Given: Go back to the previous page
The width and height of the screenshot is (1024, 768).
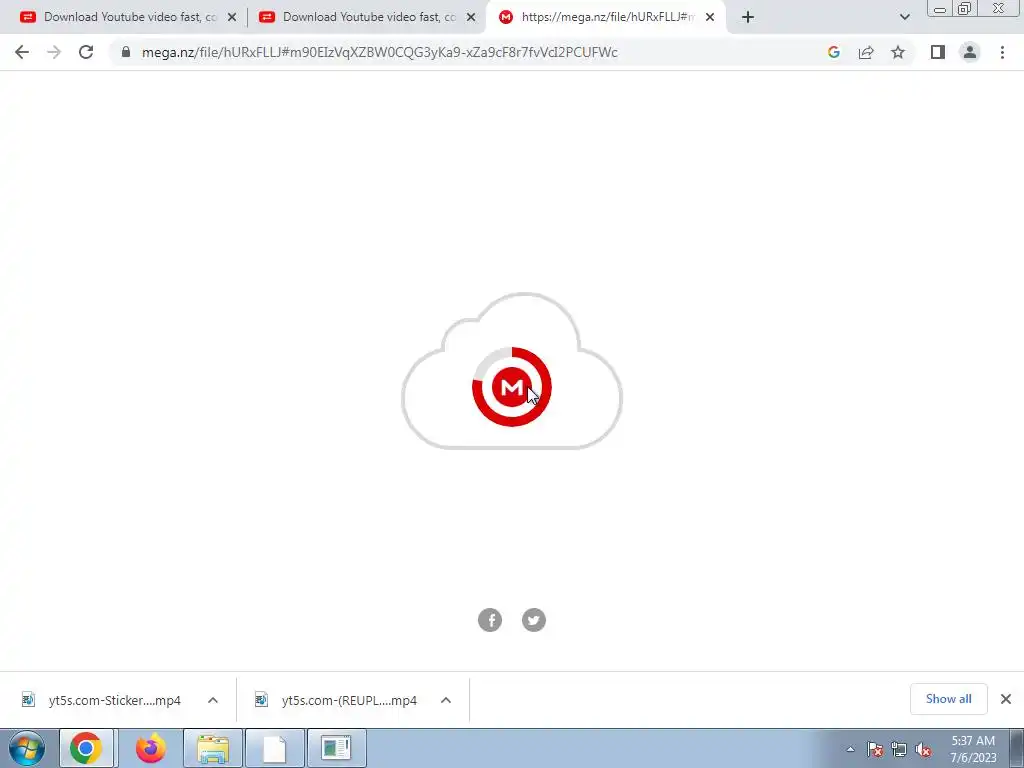Looking at the screenshot, I should pyautogui.click(x=22, y=52).
